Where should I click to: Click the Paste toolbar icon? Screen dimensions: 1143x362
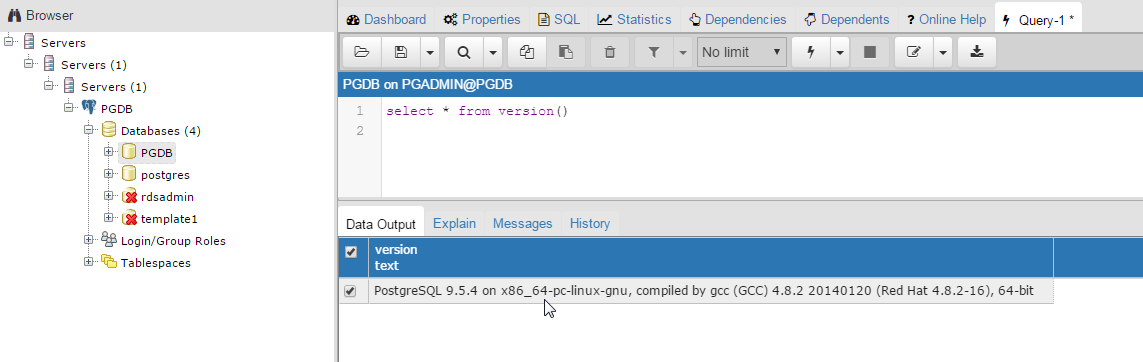tap(566, 52)
